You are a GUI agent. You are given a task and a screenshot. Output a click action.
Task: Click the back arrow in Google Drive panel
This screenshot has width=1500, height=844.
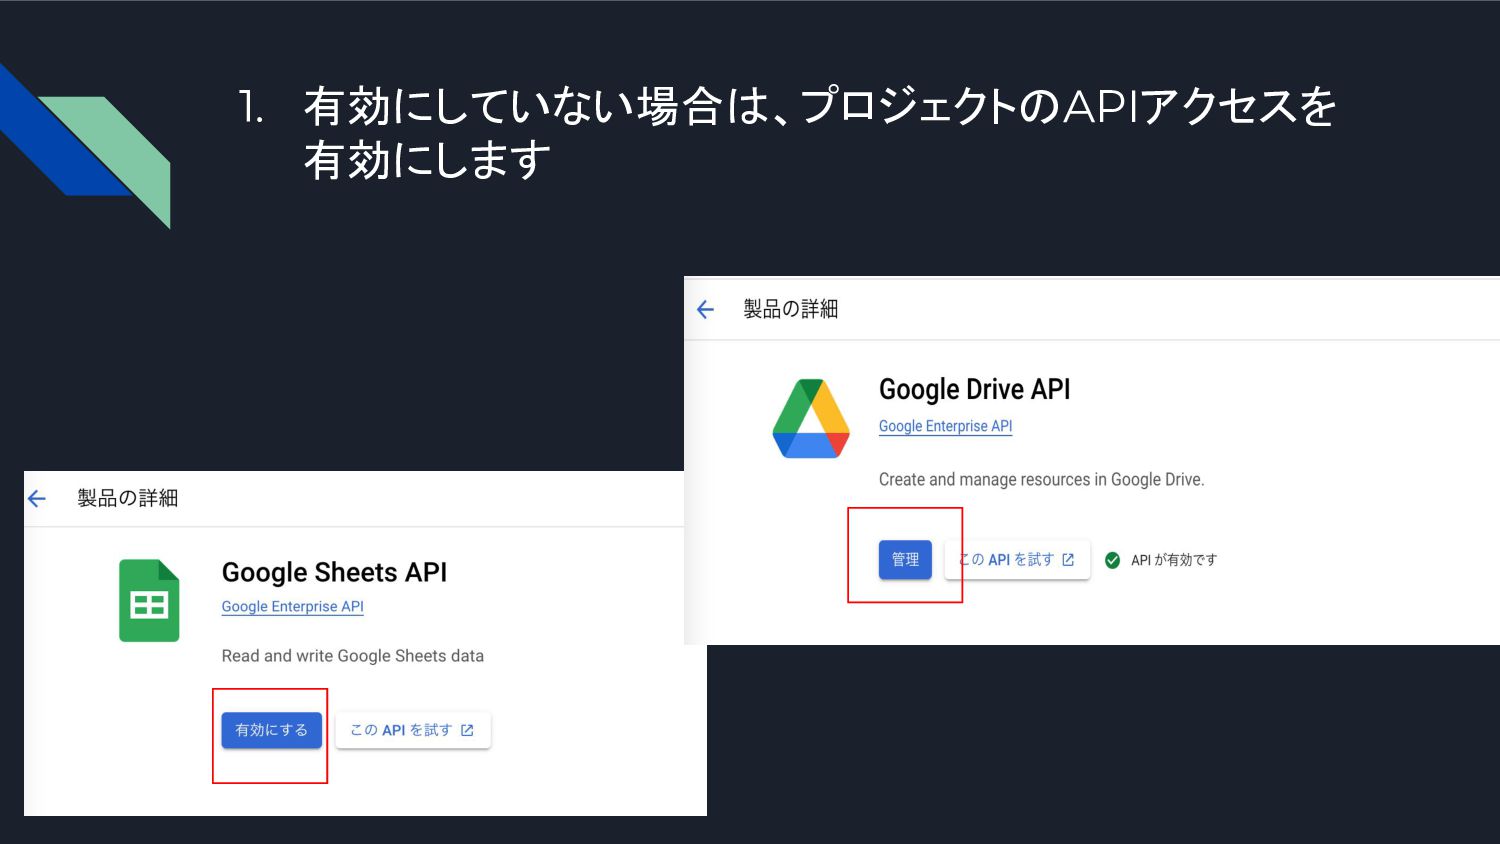tap(705, 309)
